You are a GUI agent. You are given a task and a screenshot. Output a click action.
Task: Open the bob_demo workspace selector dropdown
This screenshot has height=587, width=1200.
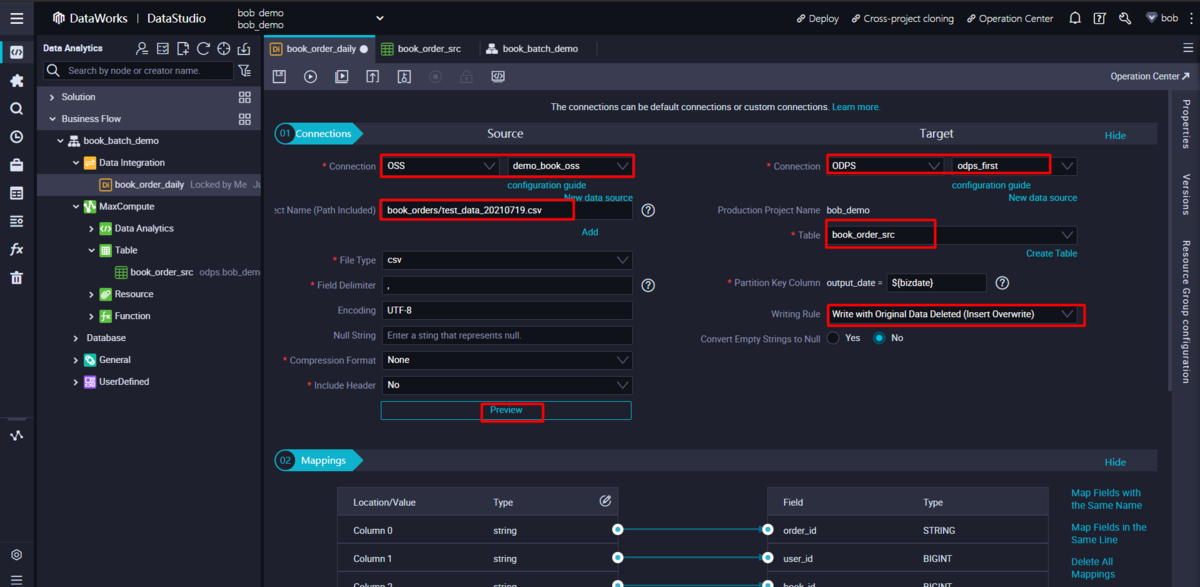(379, 18)
